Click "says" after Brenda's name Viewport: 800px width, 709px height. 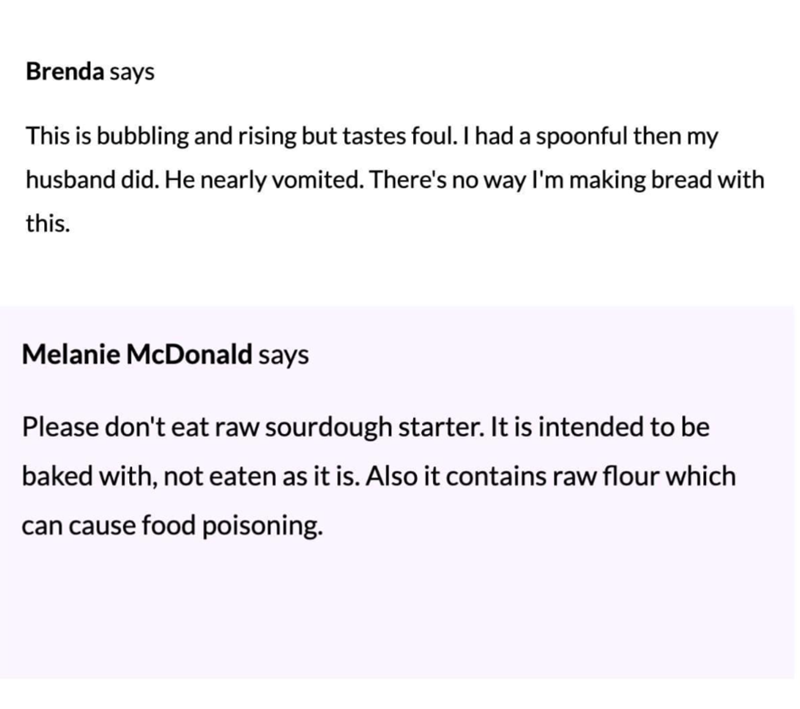(132, 74)
